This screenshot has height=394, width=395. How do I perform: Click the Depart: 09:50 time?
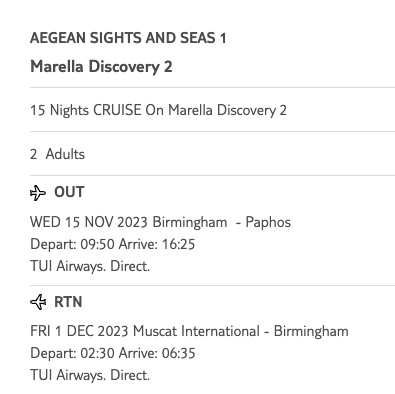(x=72, y=244)
